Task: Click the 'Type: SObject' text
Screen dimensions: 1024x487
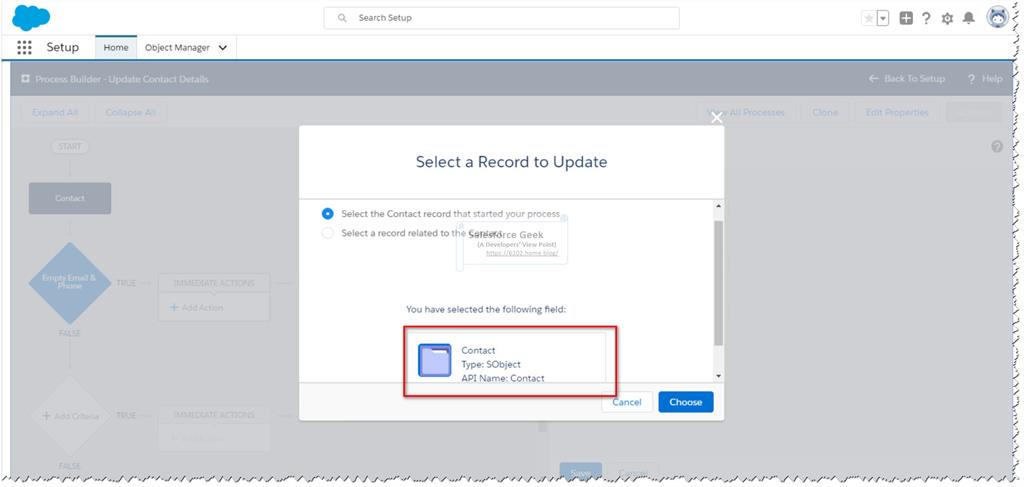Action: point(491,364)
